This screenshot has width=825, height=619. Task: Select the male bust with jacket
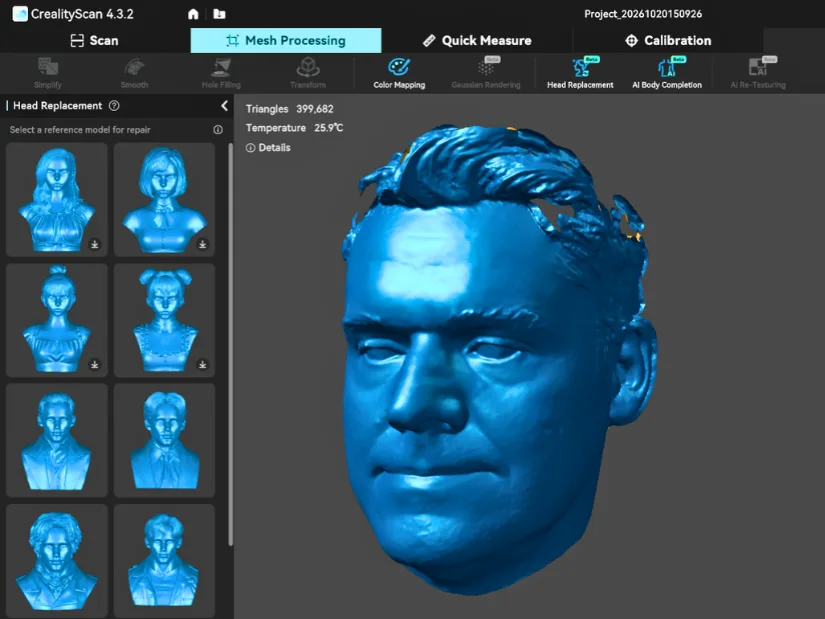[x=164, y=561]
